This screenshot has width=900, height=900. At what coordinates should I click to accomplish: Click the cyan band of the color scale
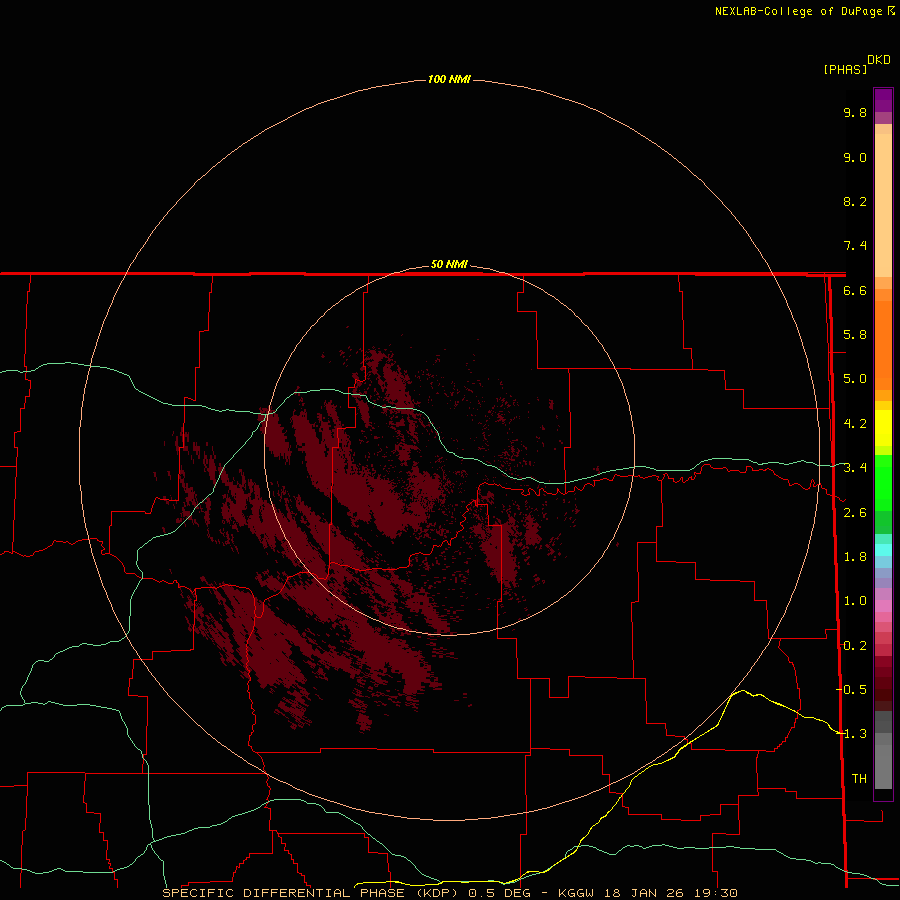pyautogui.click(x=883, y=549)
